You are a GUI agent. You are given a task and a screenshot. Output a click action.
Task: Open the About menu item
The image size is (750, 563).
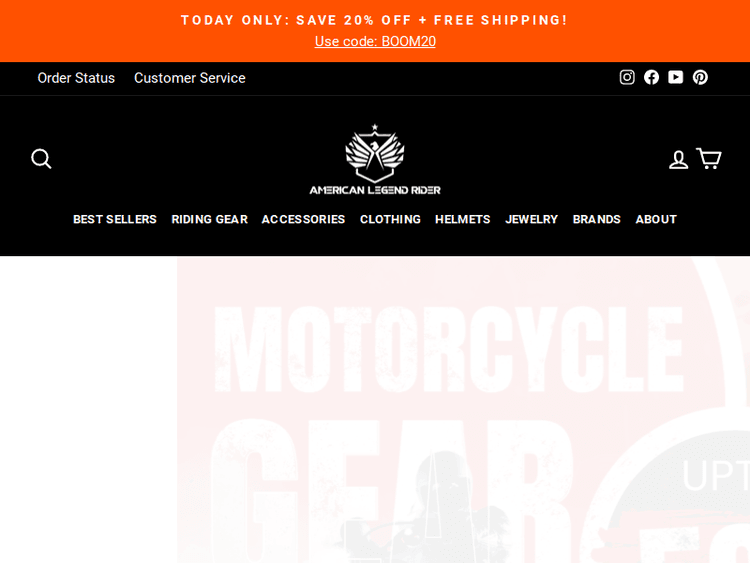[656, 219]
